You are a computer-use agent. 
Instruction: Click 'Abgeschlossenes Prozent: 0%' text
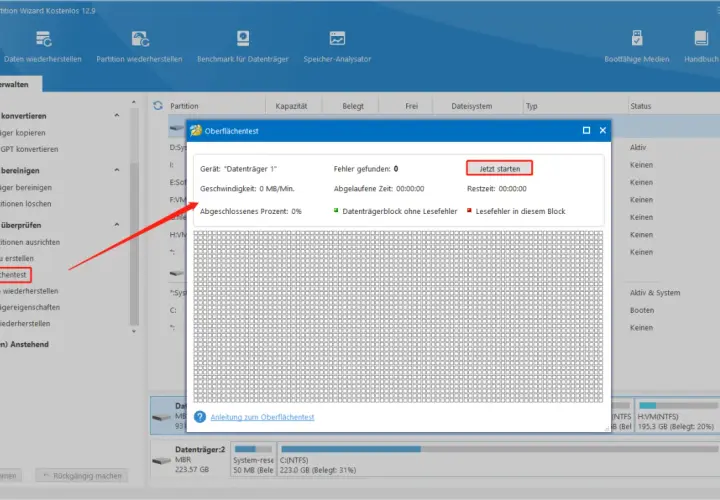(x=251, y=211)
